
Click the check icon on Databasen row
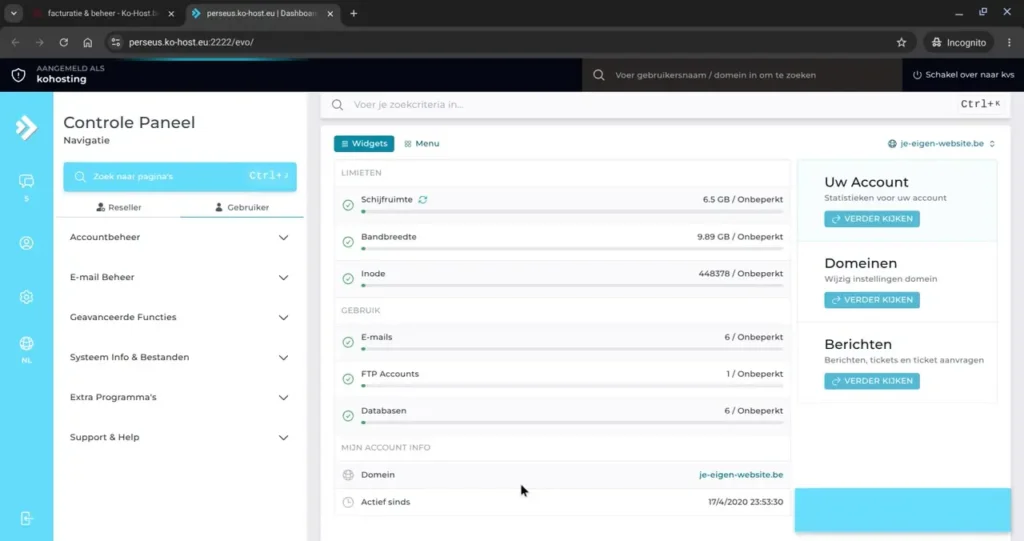point(348,416)
